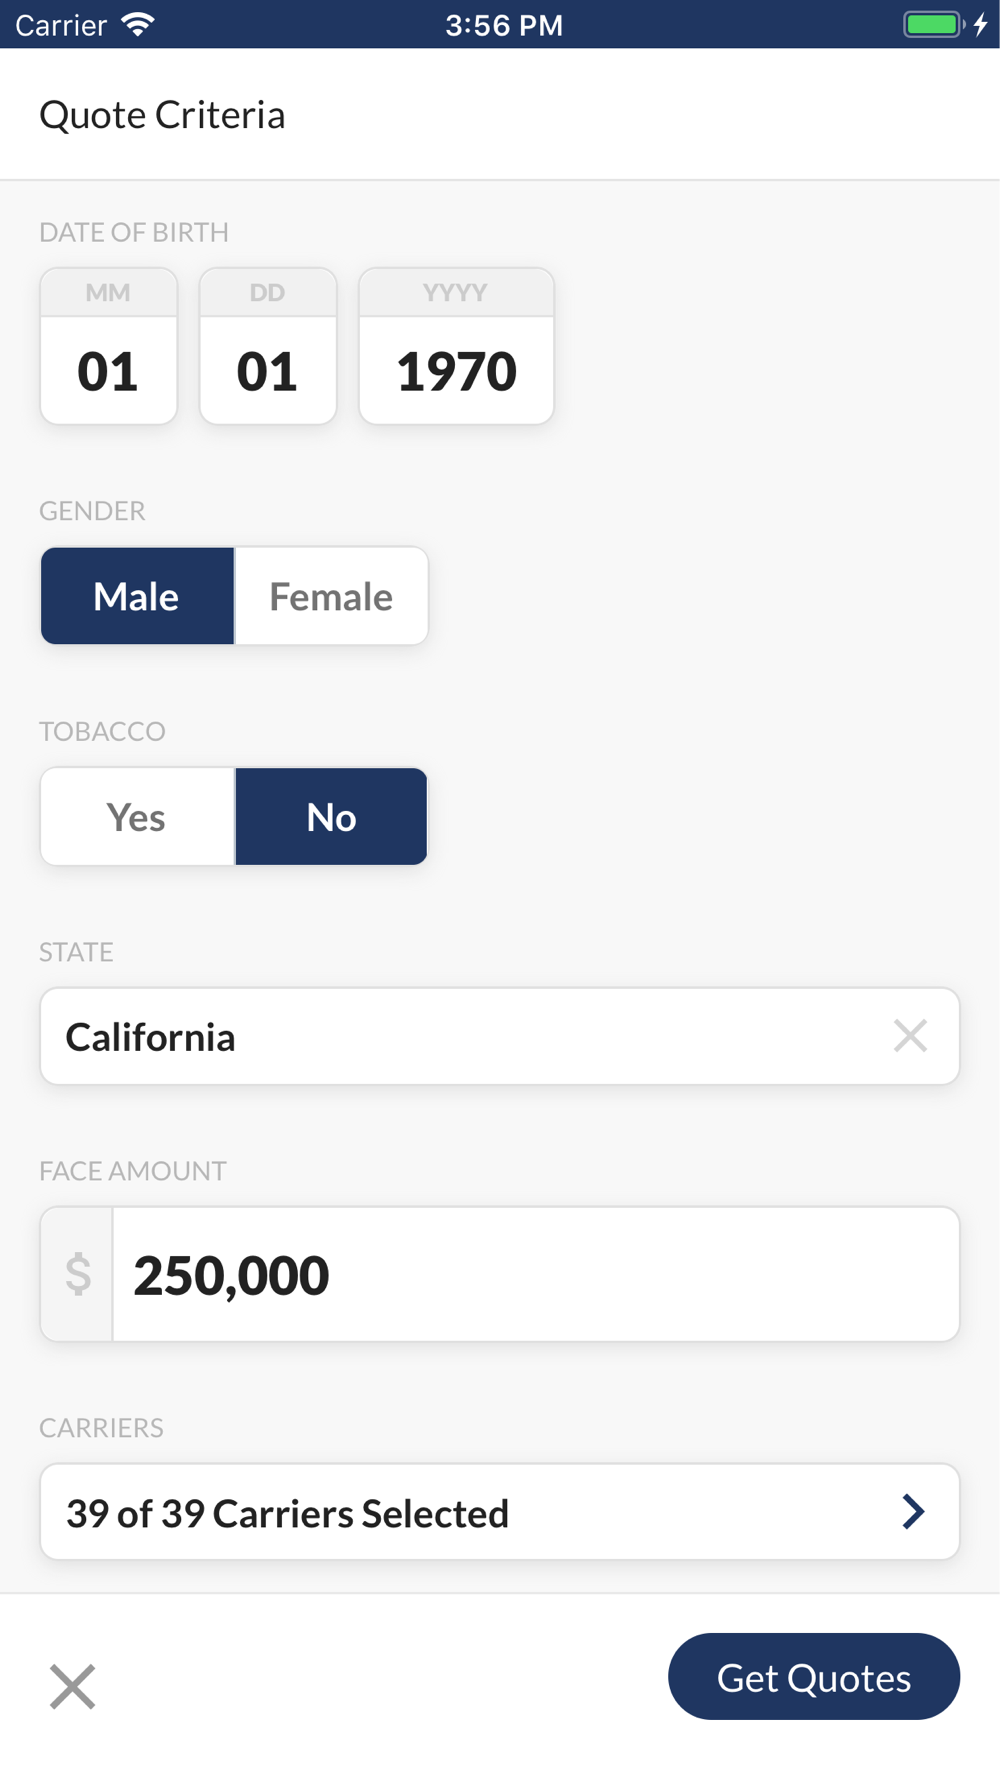
Task: Tap the battery indicator icon
Action: [x=932, y=24]
